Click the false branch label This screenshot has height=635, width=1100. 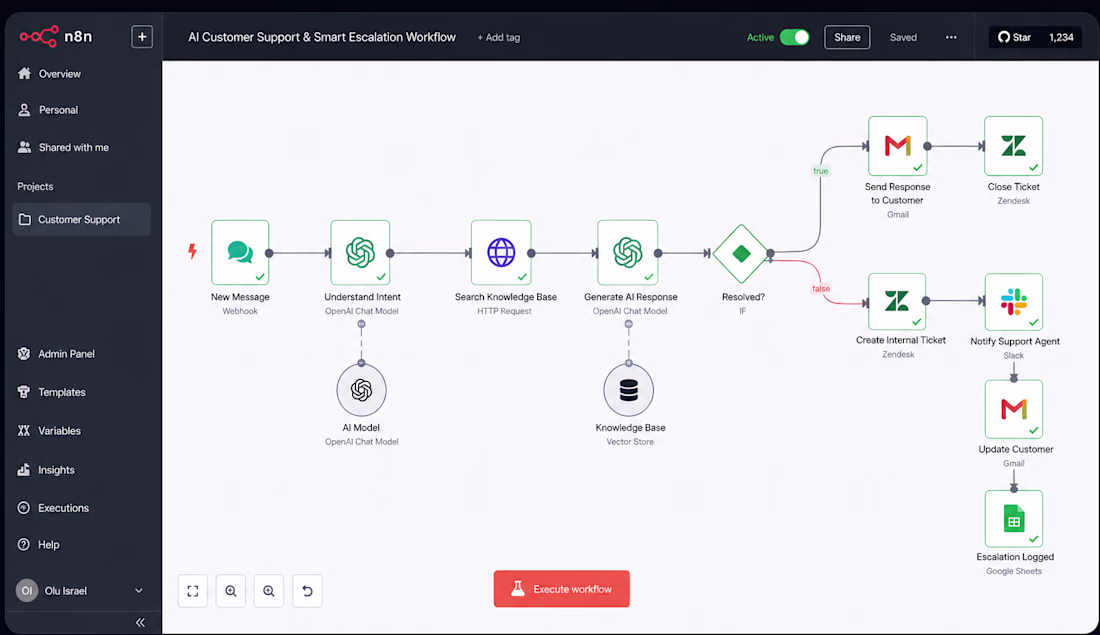(x=821, y=289)
